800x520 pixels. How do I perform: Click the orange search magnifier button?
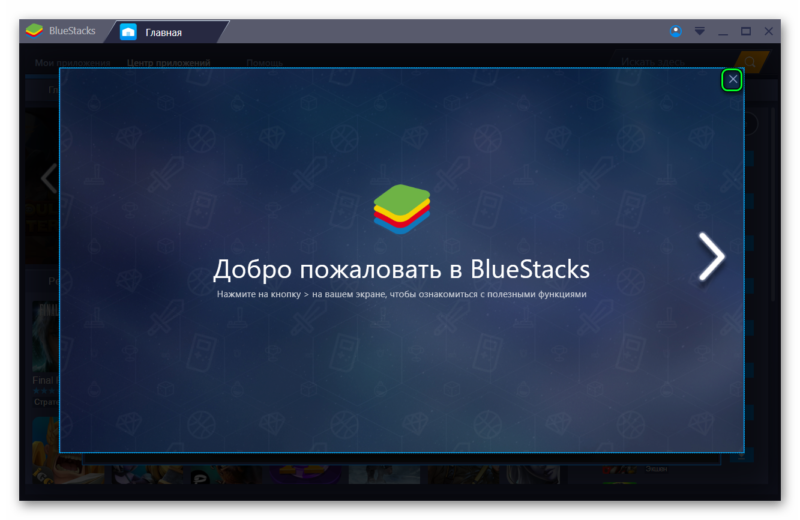(x=751, y=62)
